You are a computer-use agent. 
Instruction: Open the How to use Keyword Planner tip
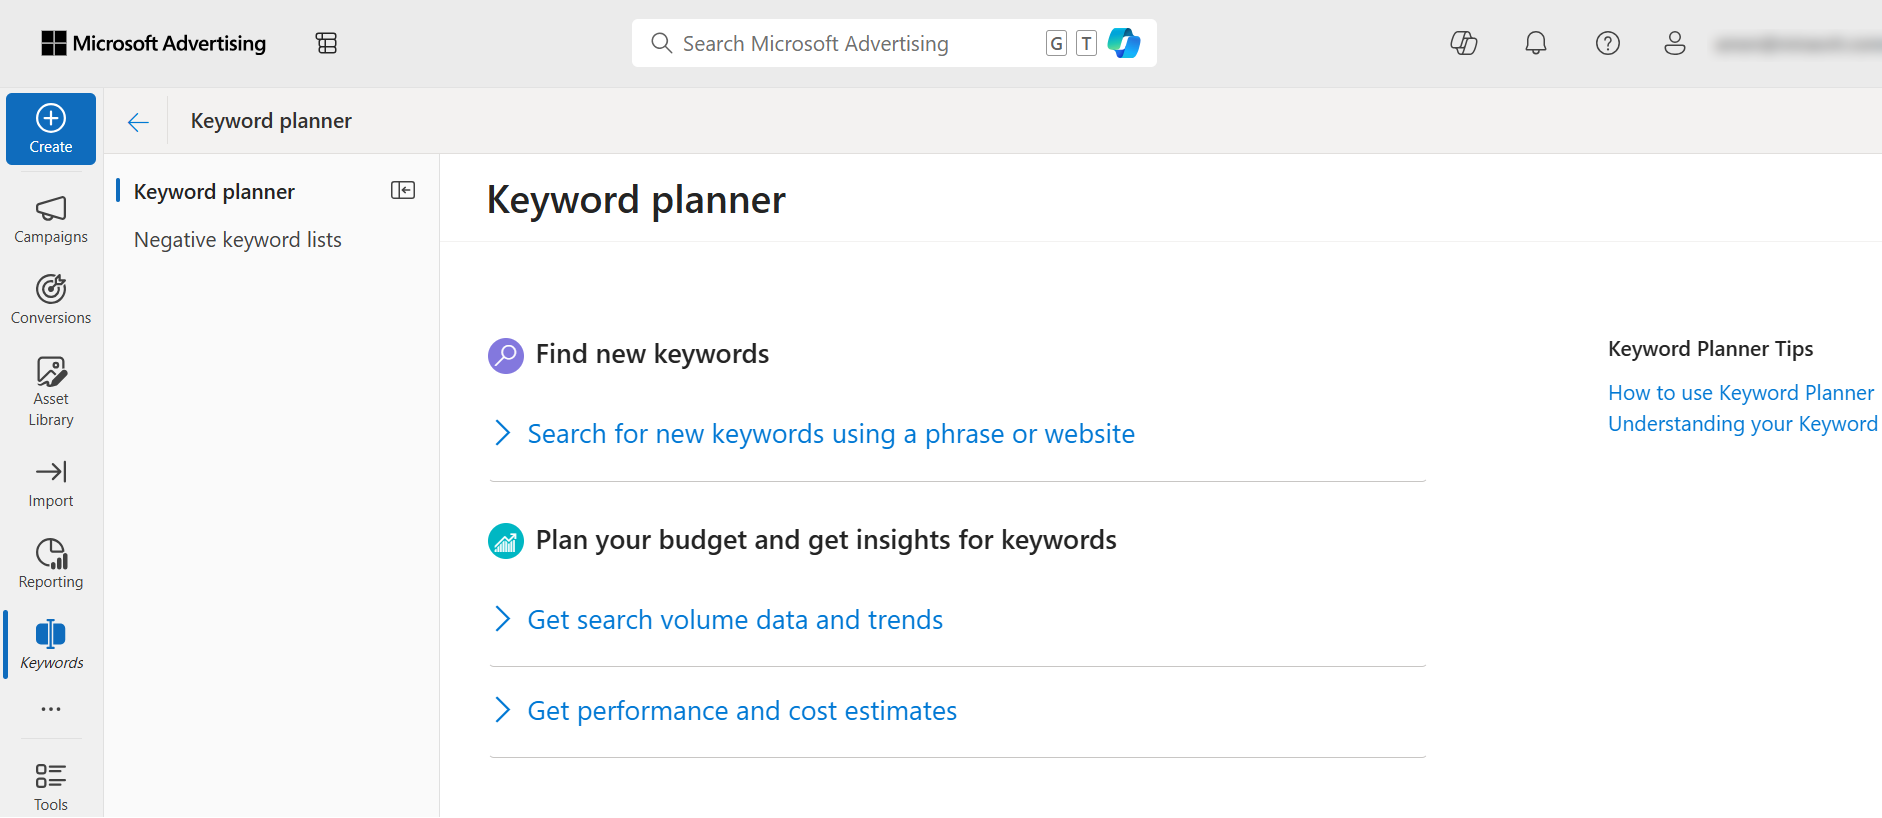click(x=1741, y=393)
